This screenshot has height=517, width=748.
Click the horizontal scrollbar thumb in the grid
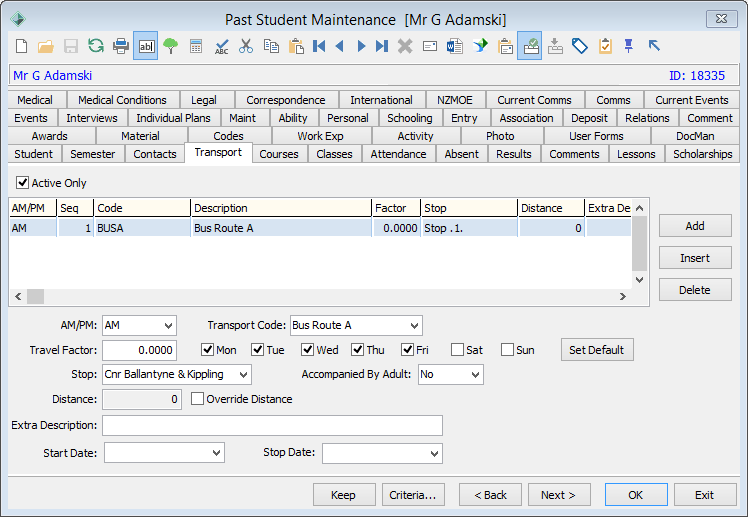35,296
